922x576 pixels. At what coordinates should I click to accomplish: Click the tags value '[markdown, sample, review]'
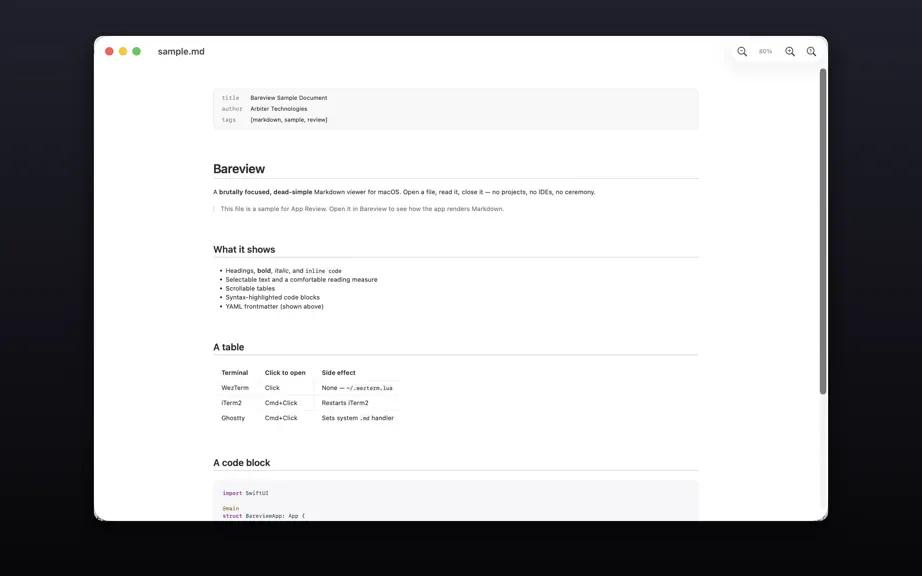pyautogui.click(x=289, y=120)
